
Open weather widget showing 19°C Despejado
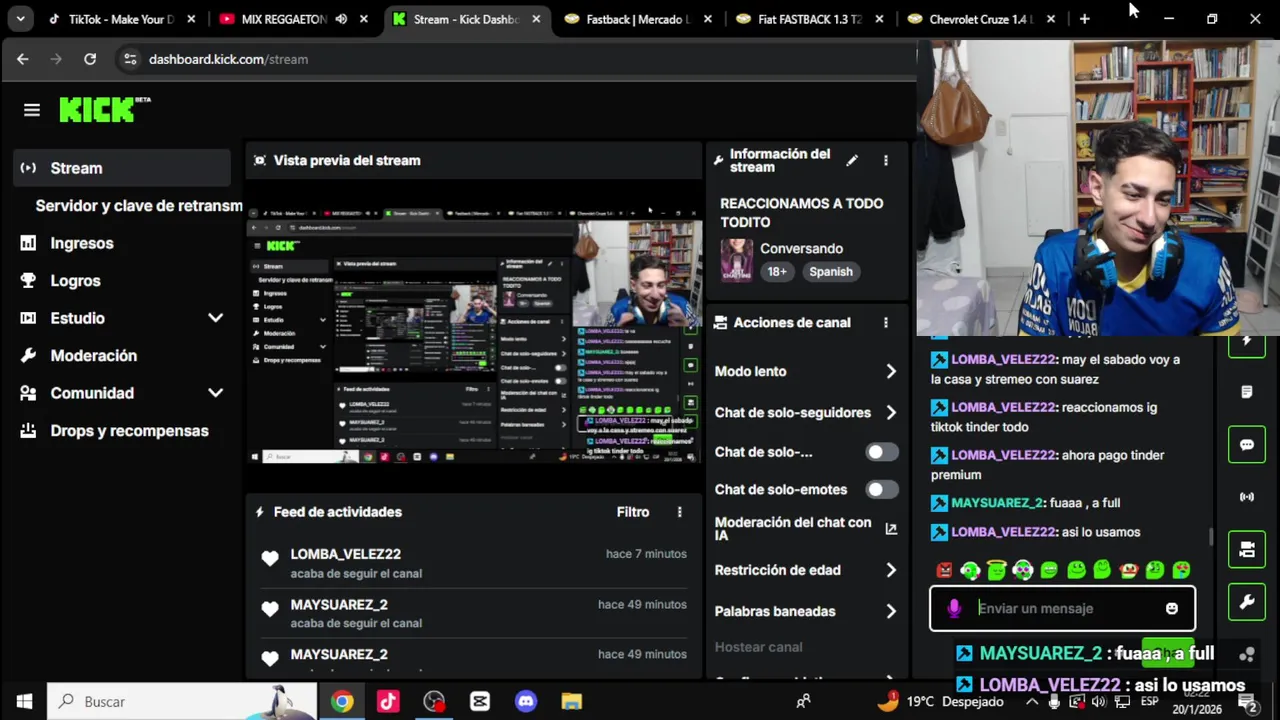coord(940,702)
